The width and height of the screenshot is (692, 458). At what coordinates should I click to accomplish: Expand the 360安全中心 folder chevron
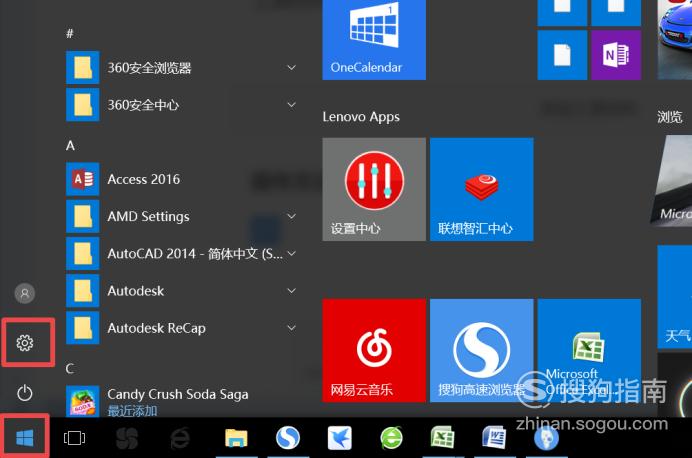click(291, 105)
